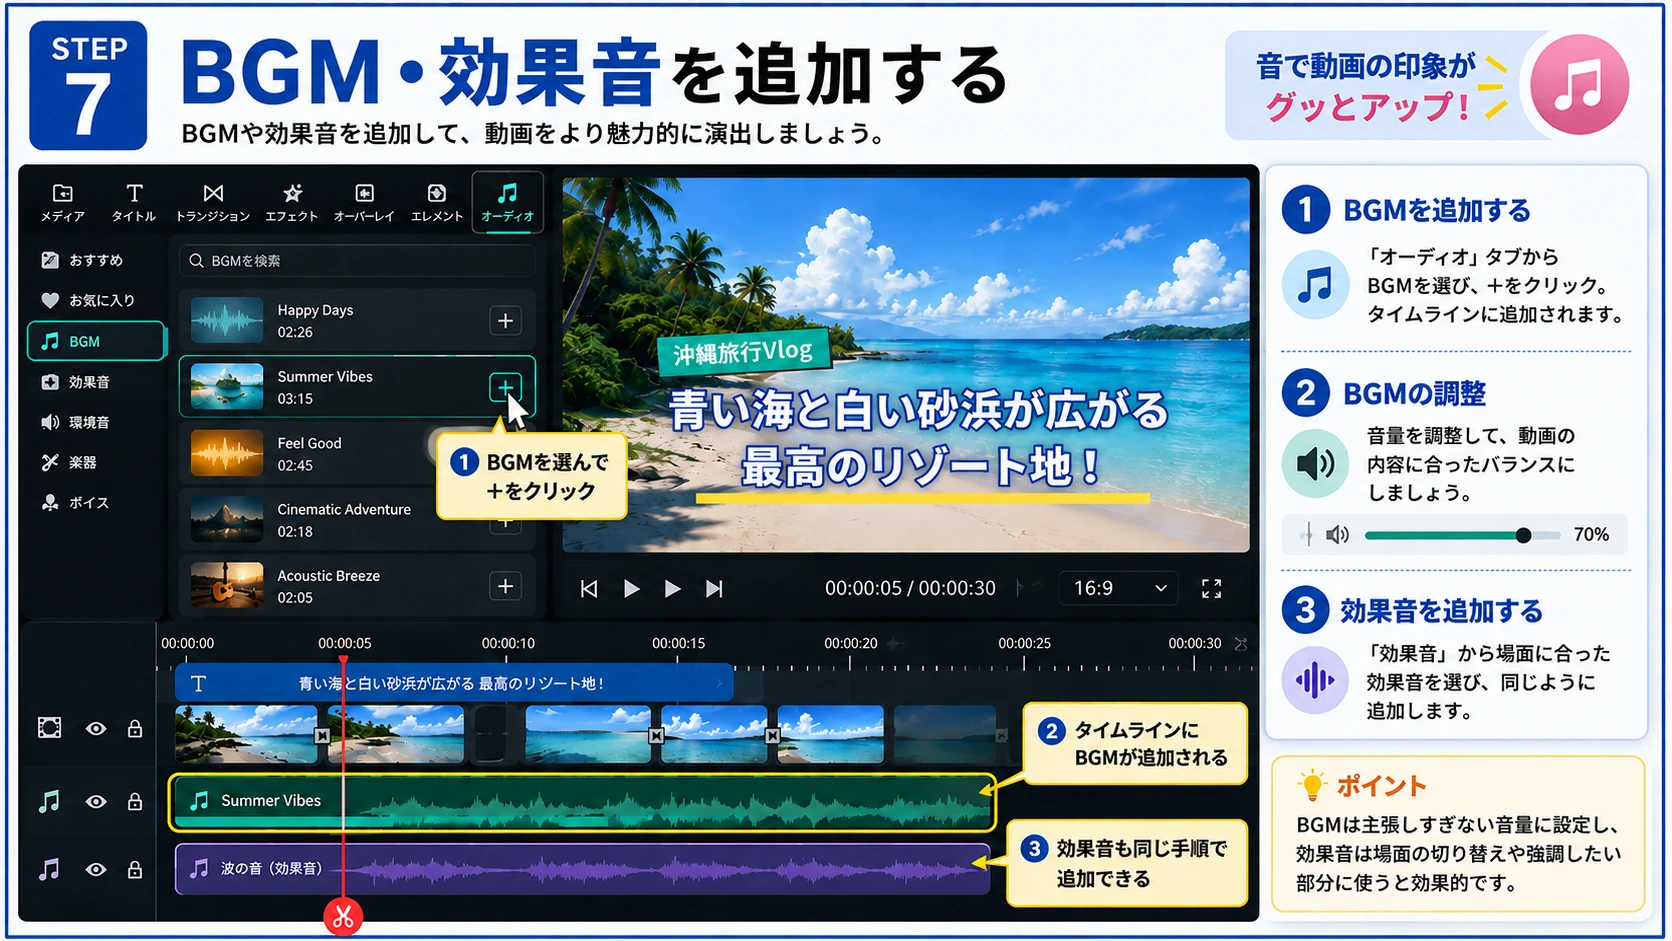Click the BGMを検索 search field
The image size is (1672, 941).
pos(357,261)
